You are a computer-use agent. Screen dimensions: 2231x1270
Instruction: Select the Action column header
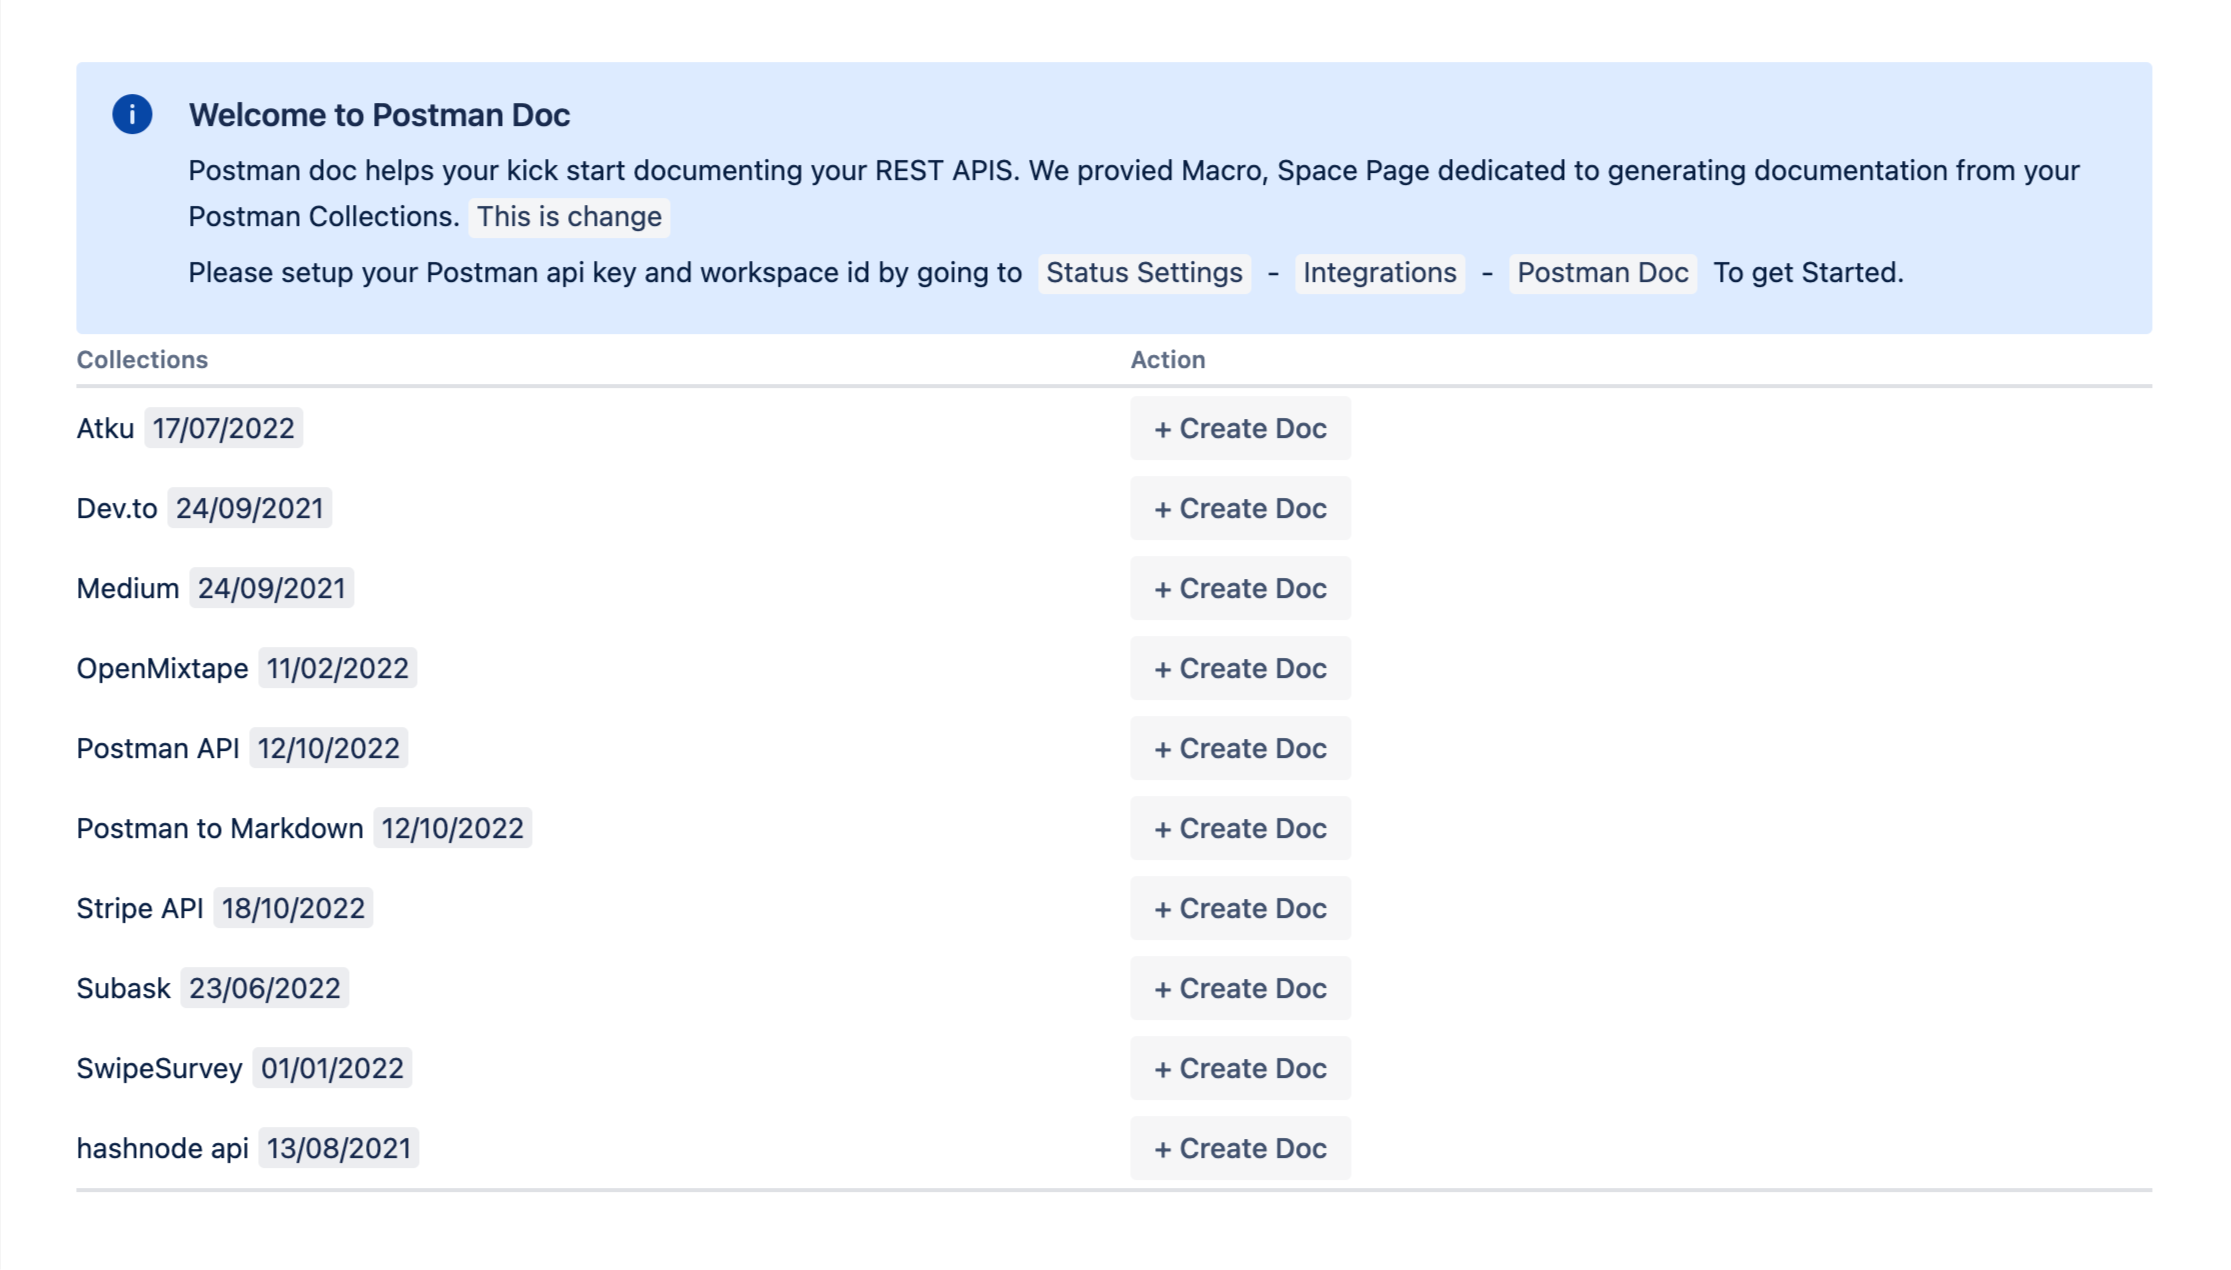coord(1167,359)
